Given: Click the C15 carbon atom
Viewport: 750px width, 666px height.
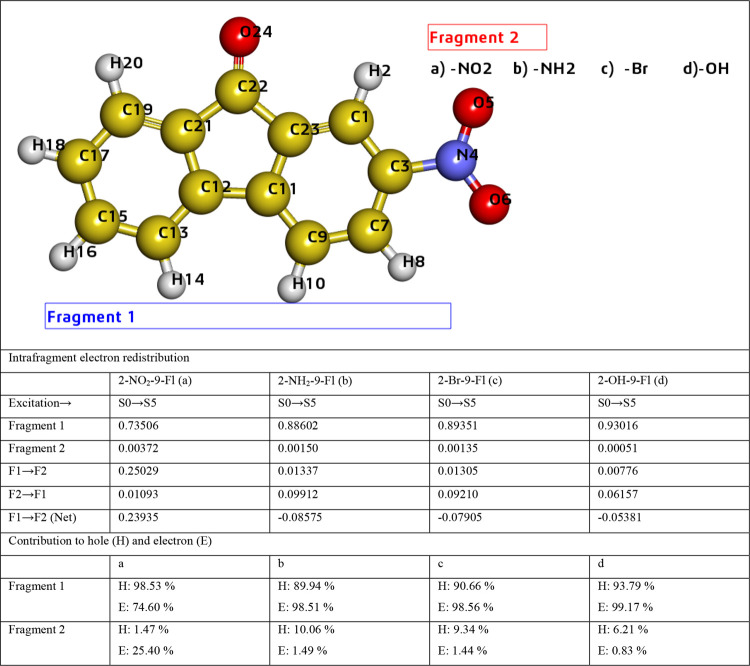Looking at the screenshot, I should click(x=97, y=222).
